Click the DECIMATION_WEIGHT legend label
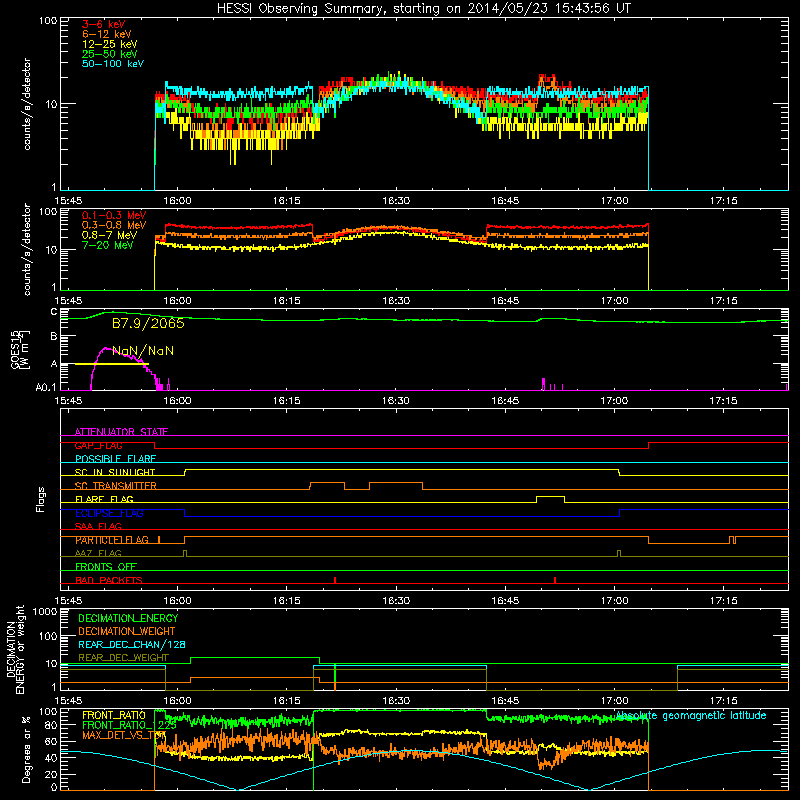The height and width of the screenshot is (800, 800). pos(127,632)
